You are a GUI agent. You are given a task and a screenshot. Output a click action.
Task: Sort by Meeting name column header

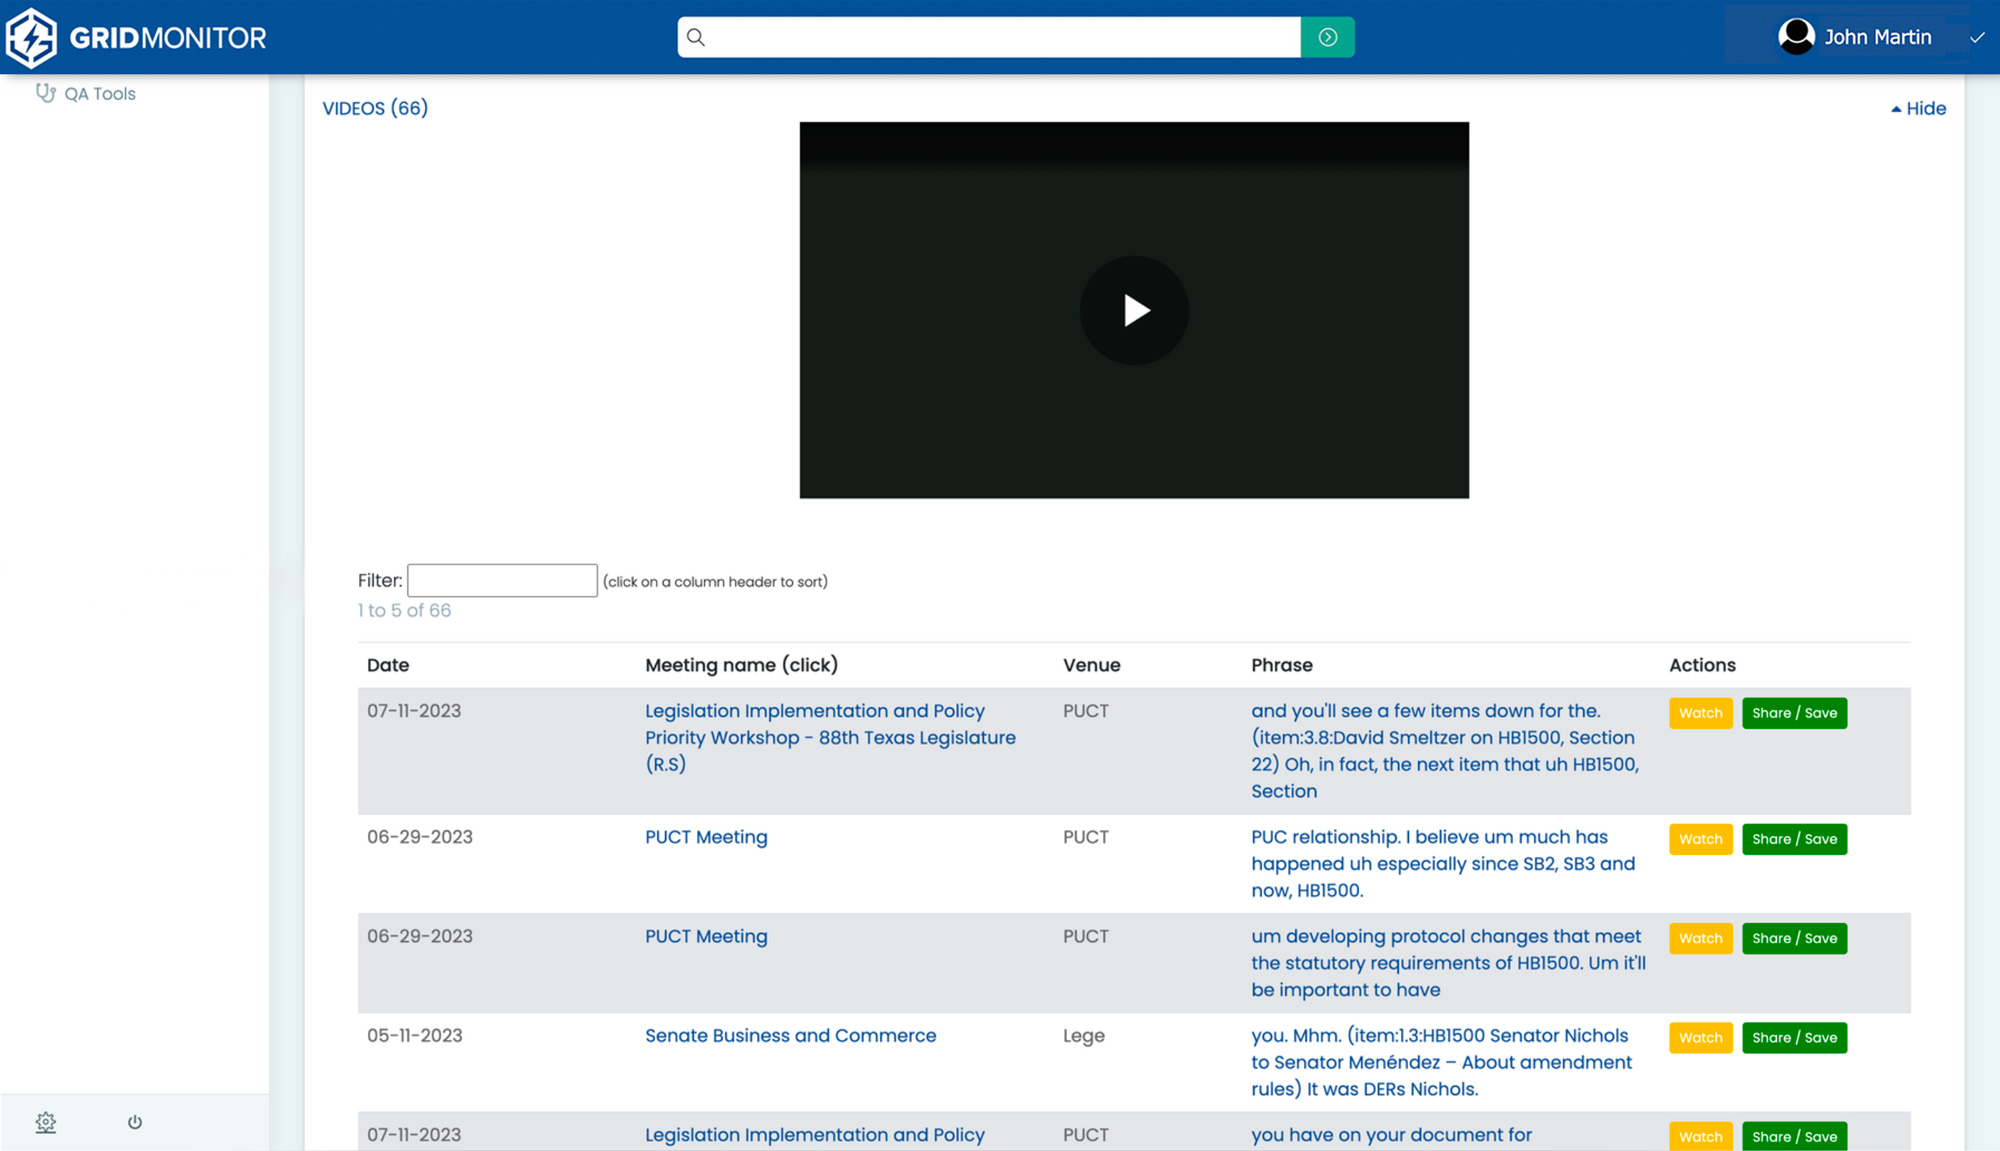741,665
